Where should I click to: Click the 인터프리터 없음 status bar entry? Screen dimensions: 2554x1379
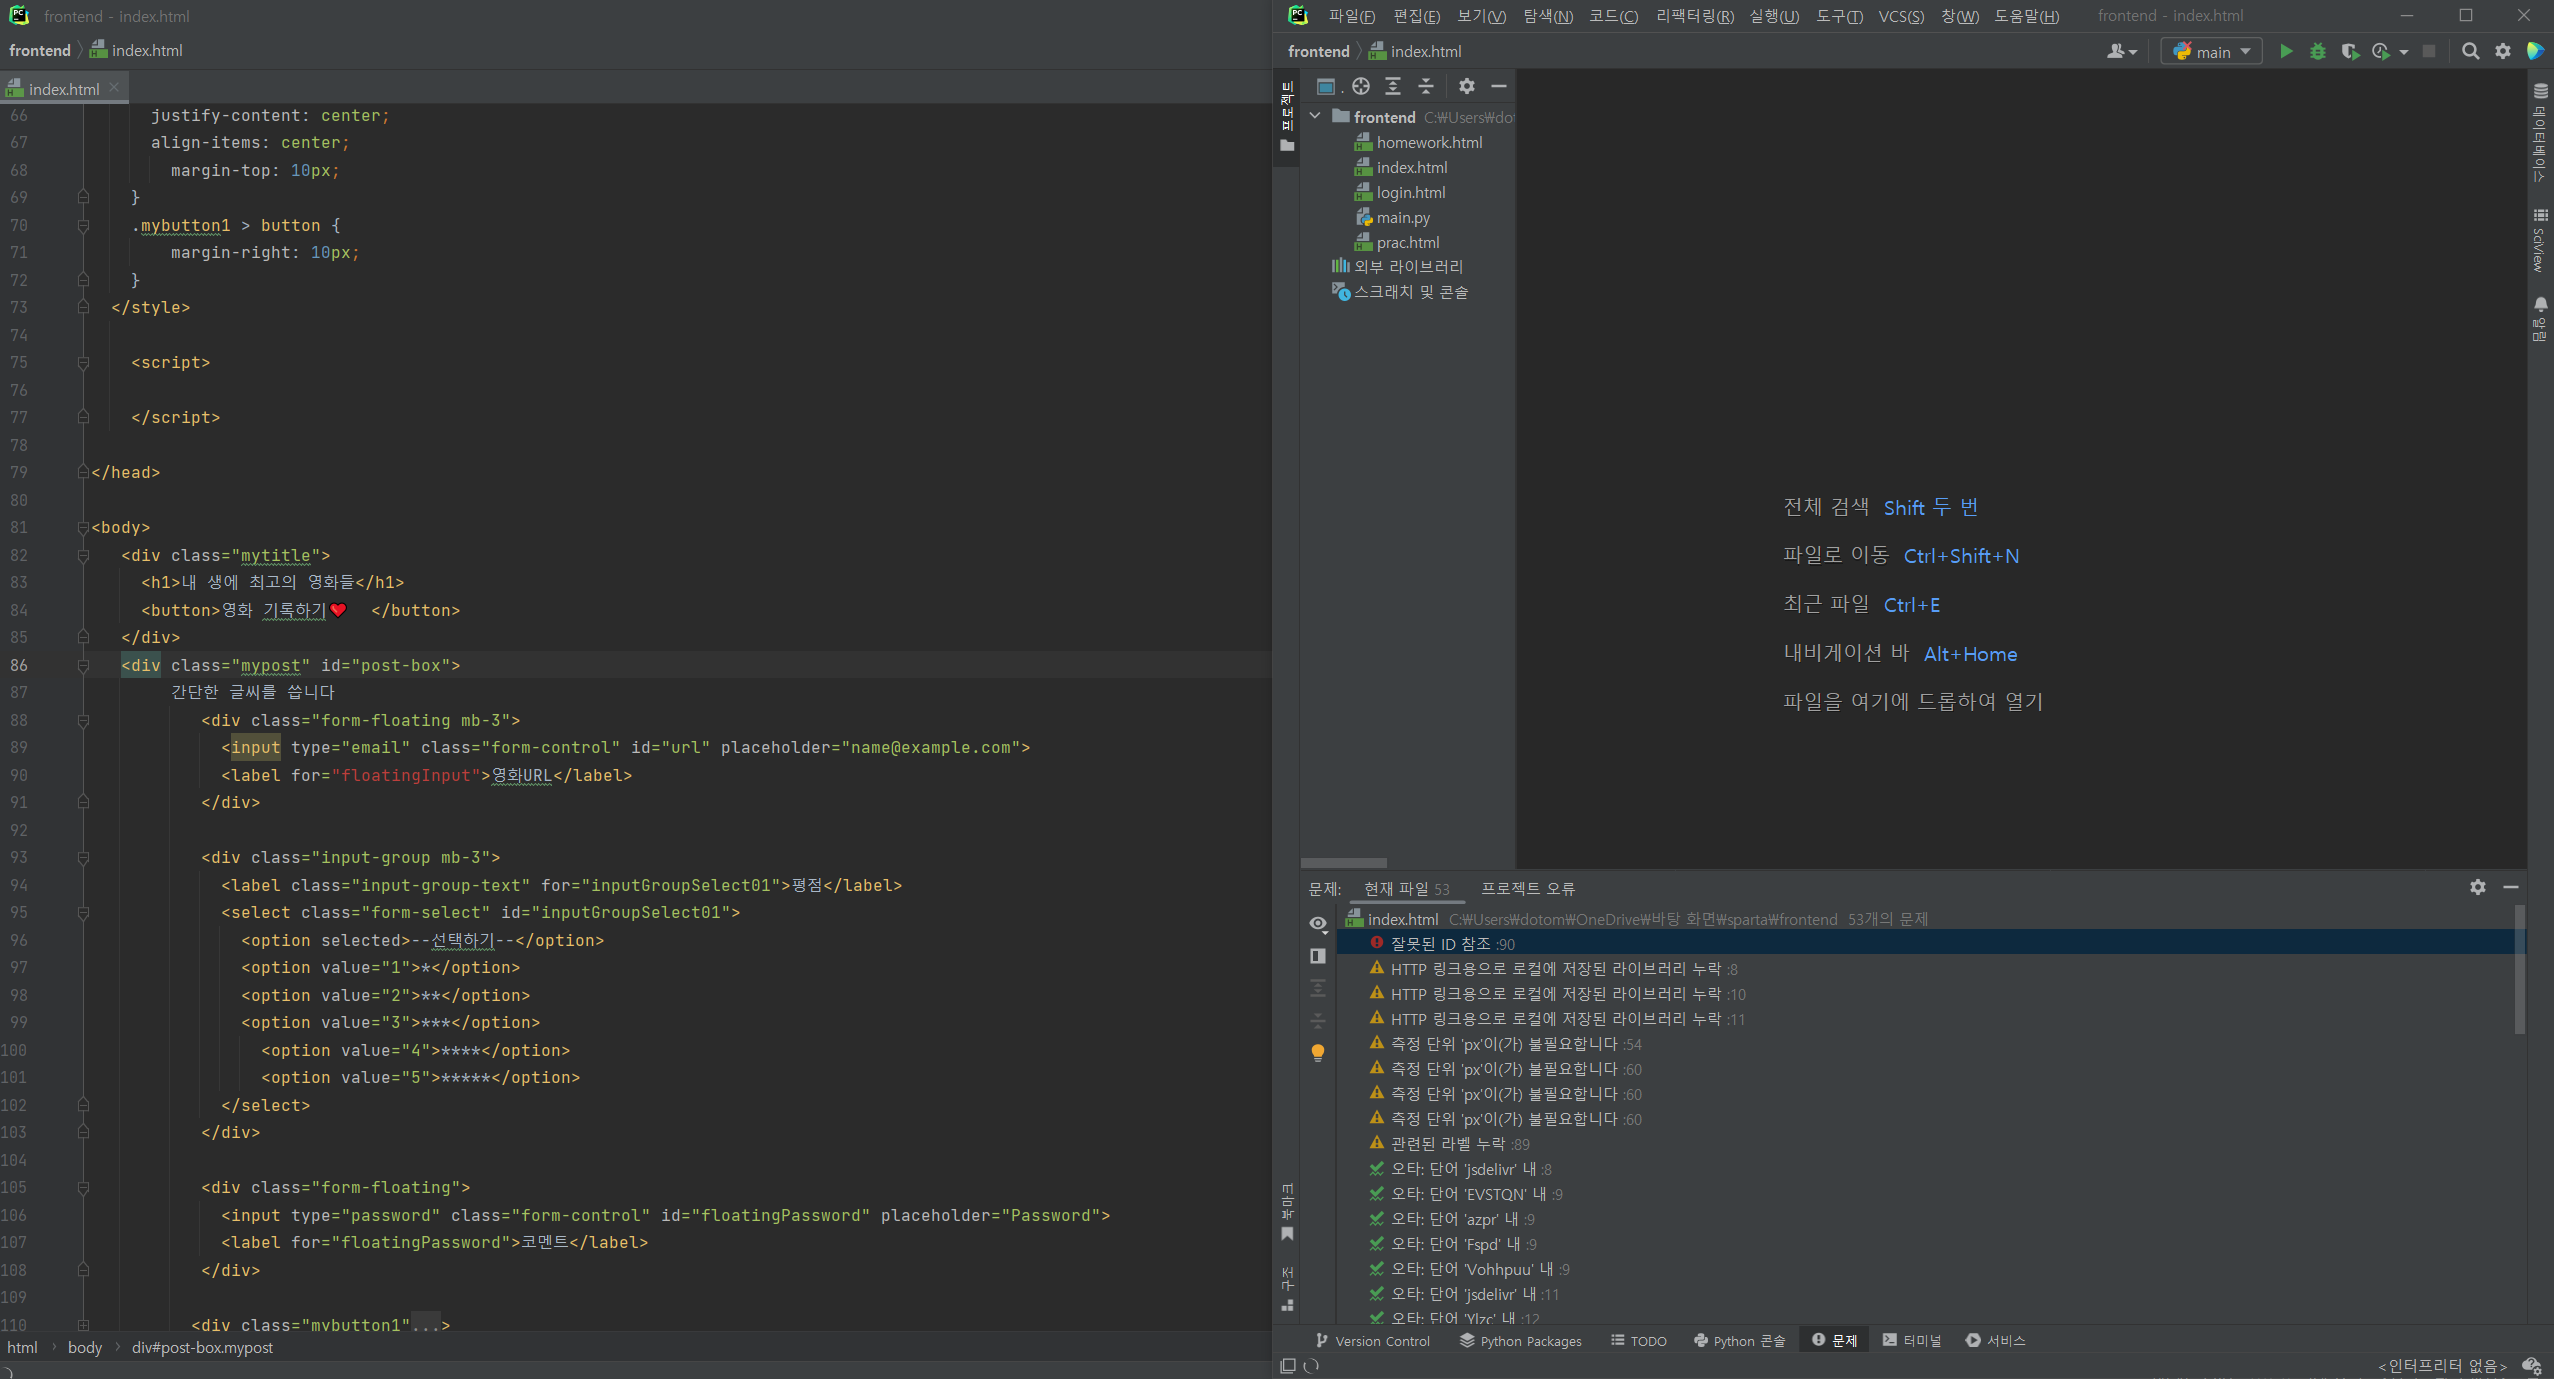click(x=2442, y=1366)
